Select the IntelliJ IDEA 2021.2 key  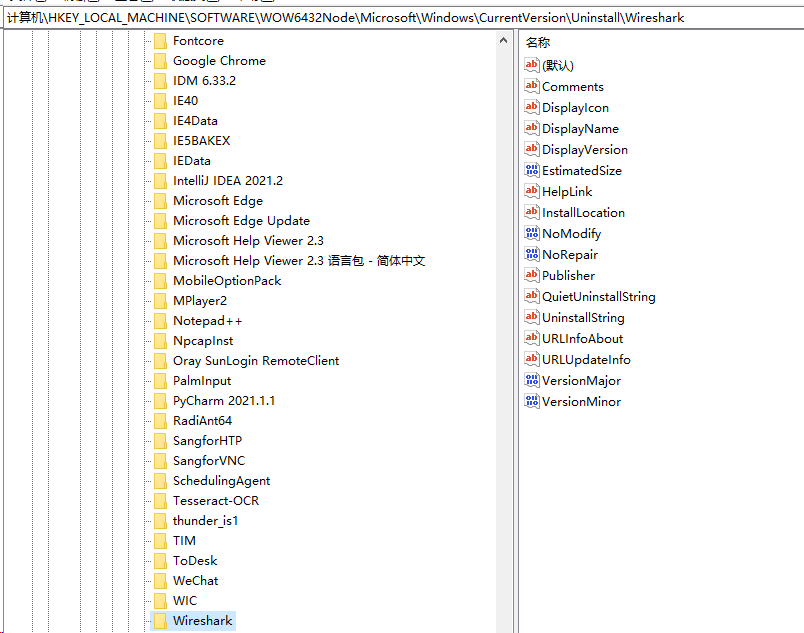228,181
